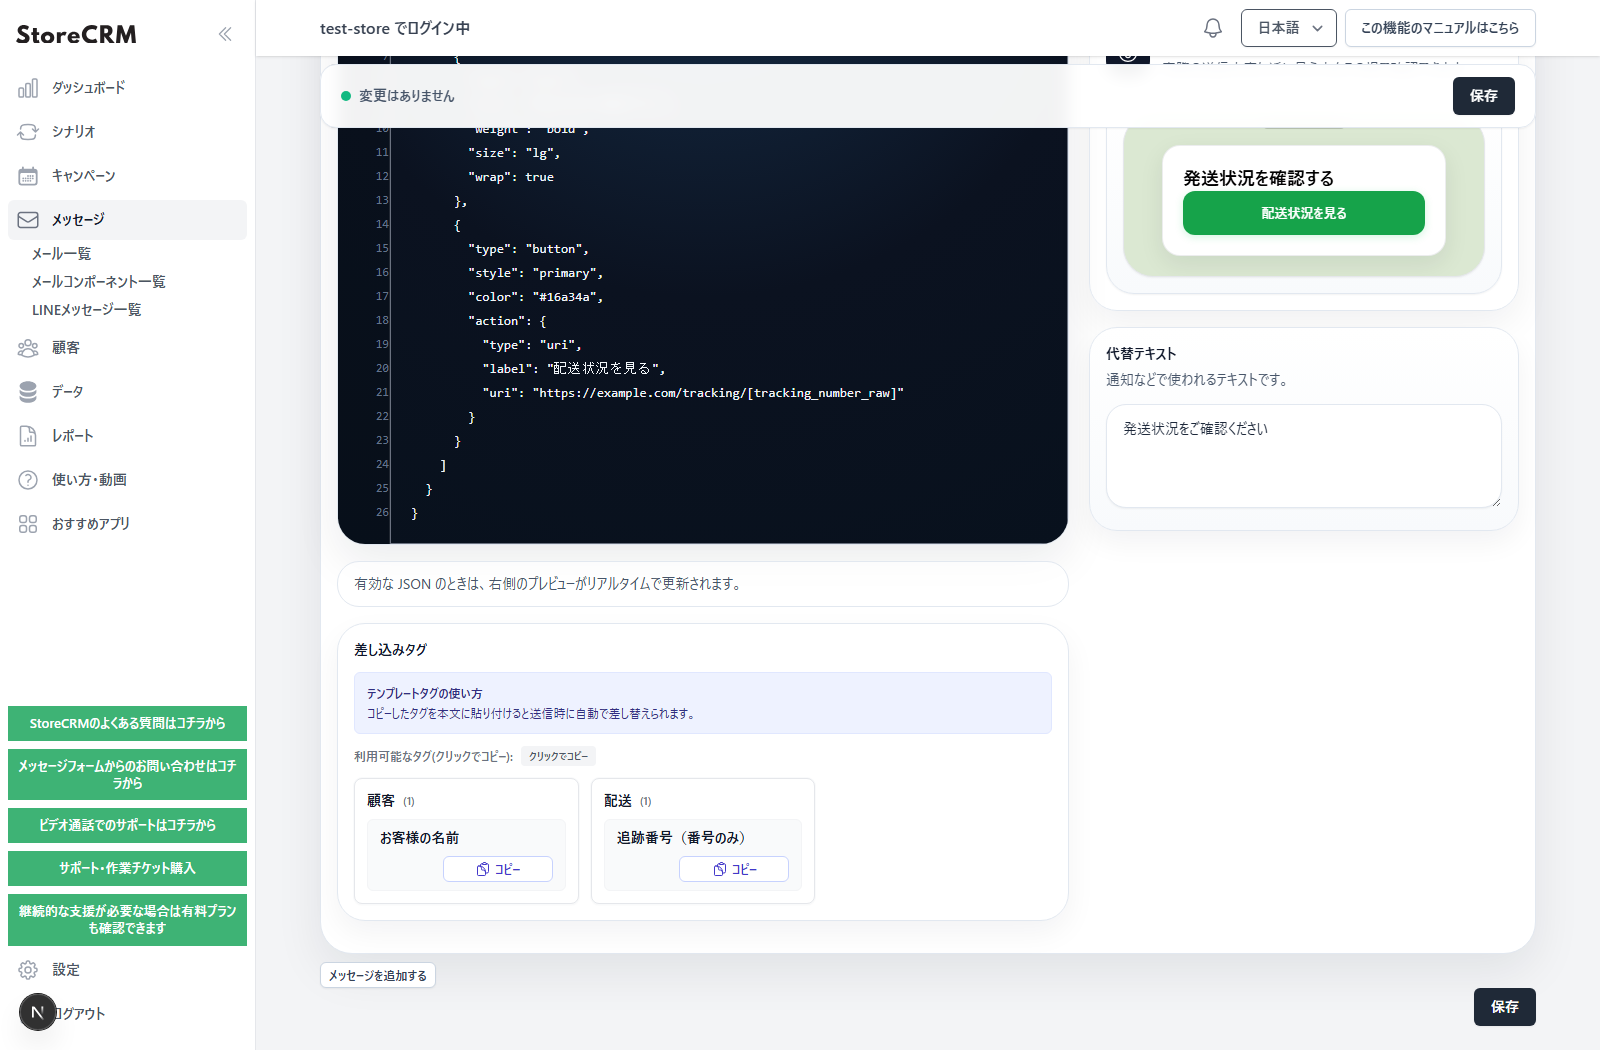This screenshot has height=1050, width=1600.
Task: Click the "uri" tracking URL line
Action: pos(693,393)
